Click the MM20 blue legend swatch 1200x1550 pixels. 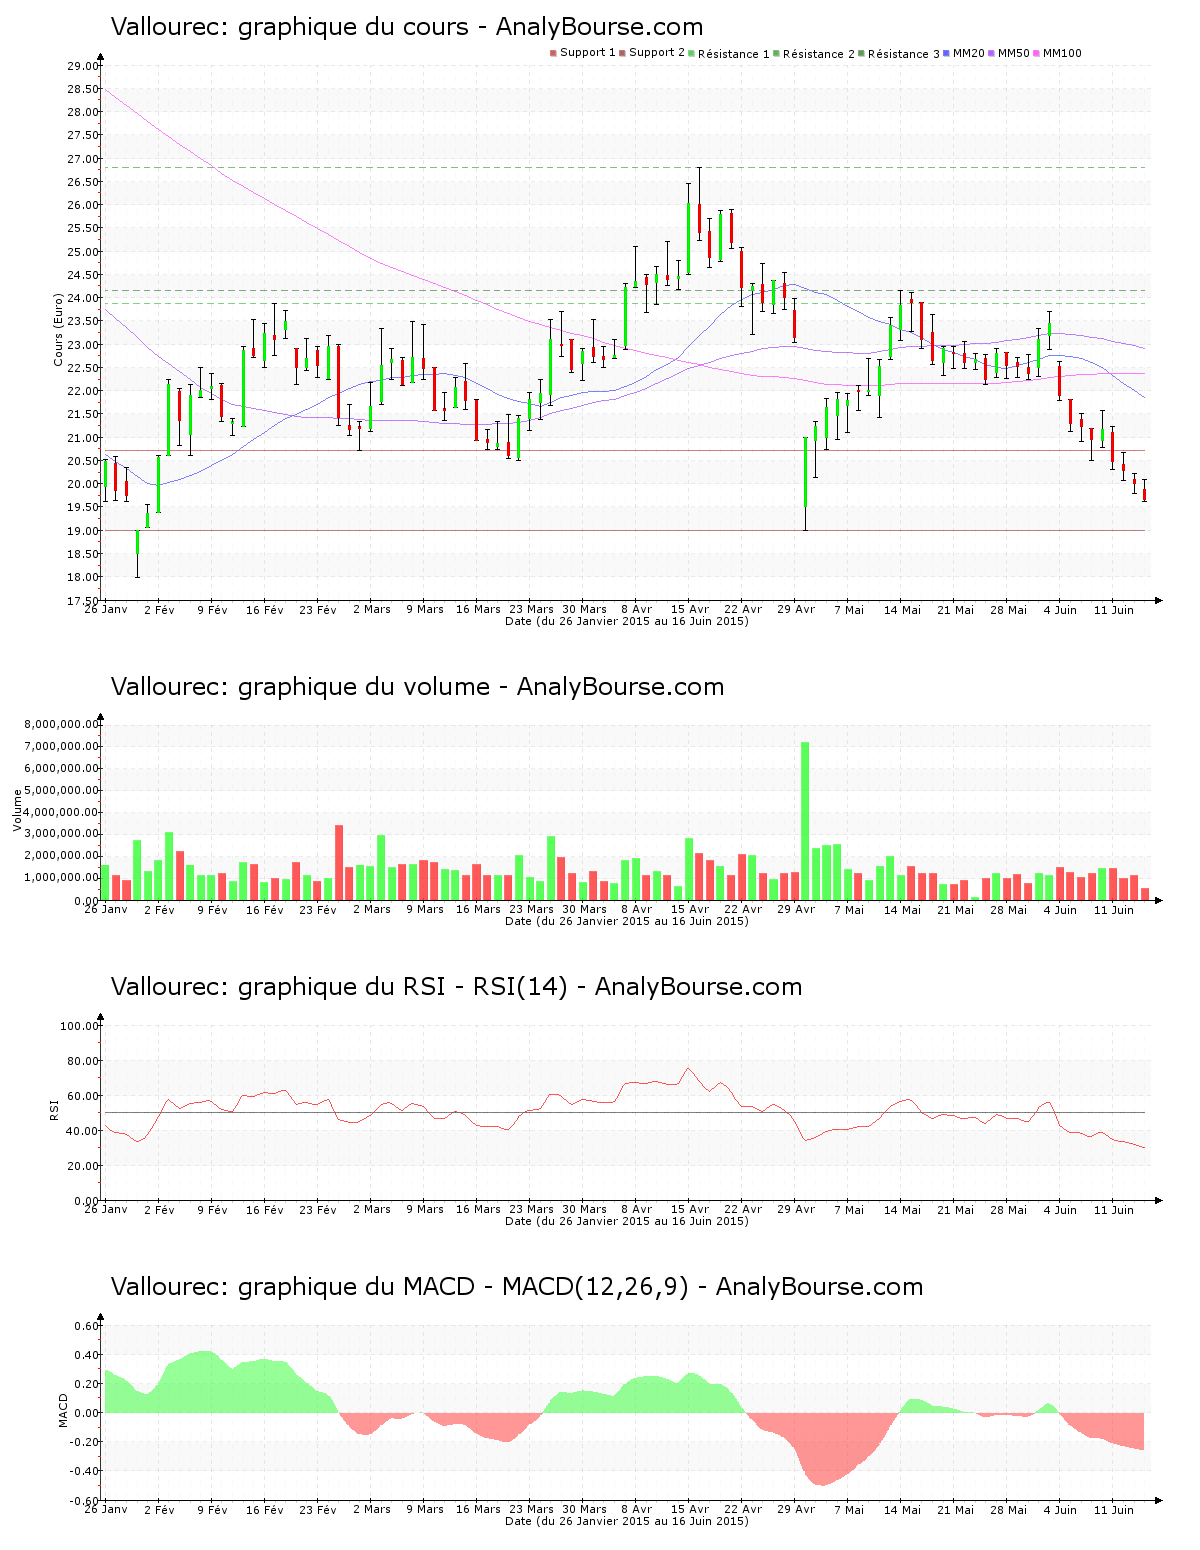coord(946,53)
